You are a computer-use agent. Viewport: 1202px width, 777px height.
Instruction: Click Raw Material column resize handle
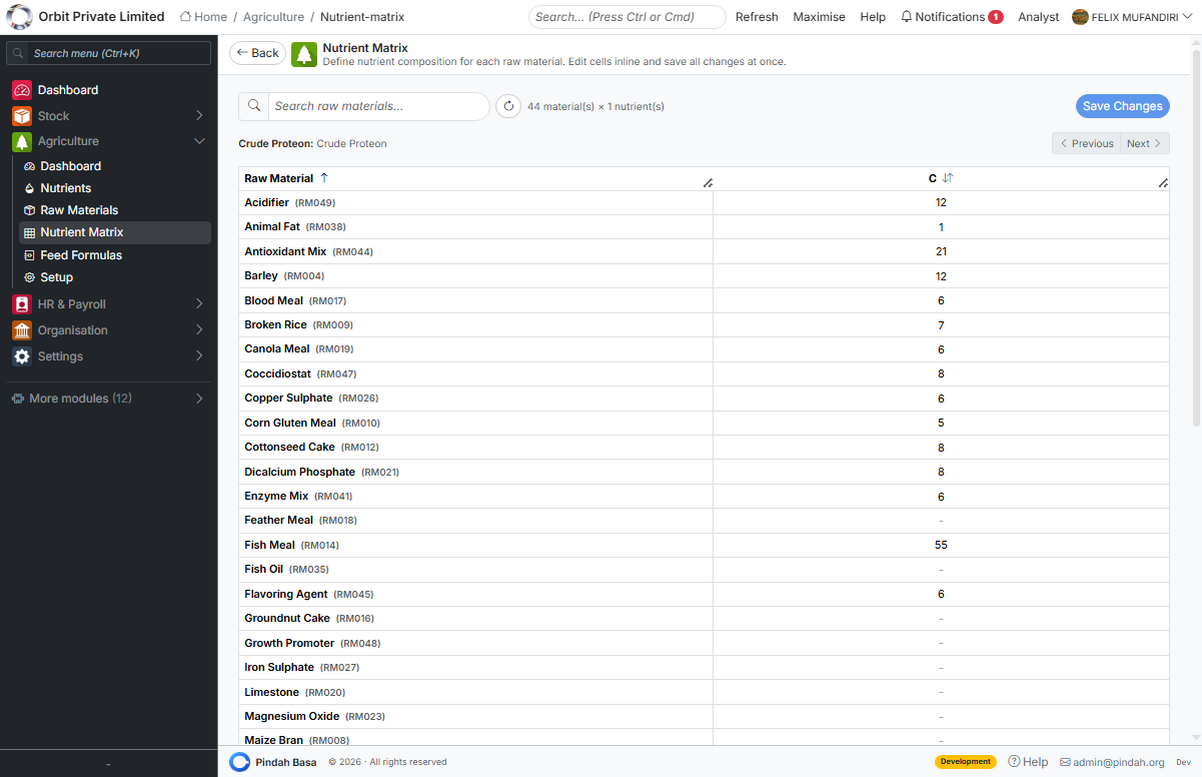(708, 183)
